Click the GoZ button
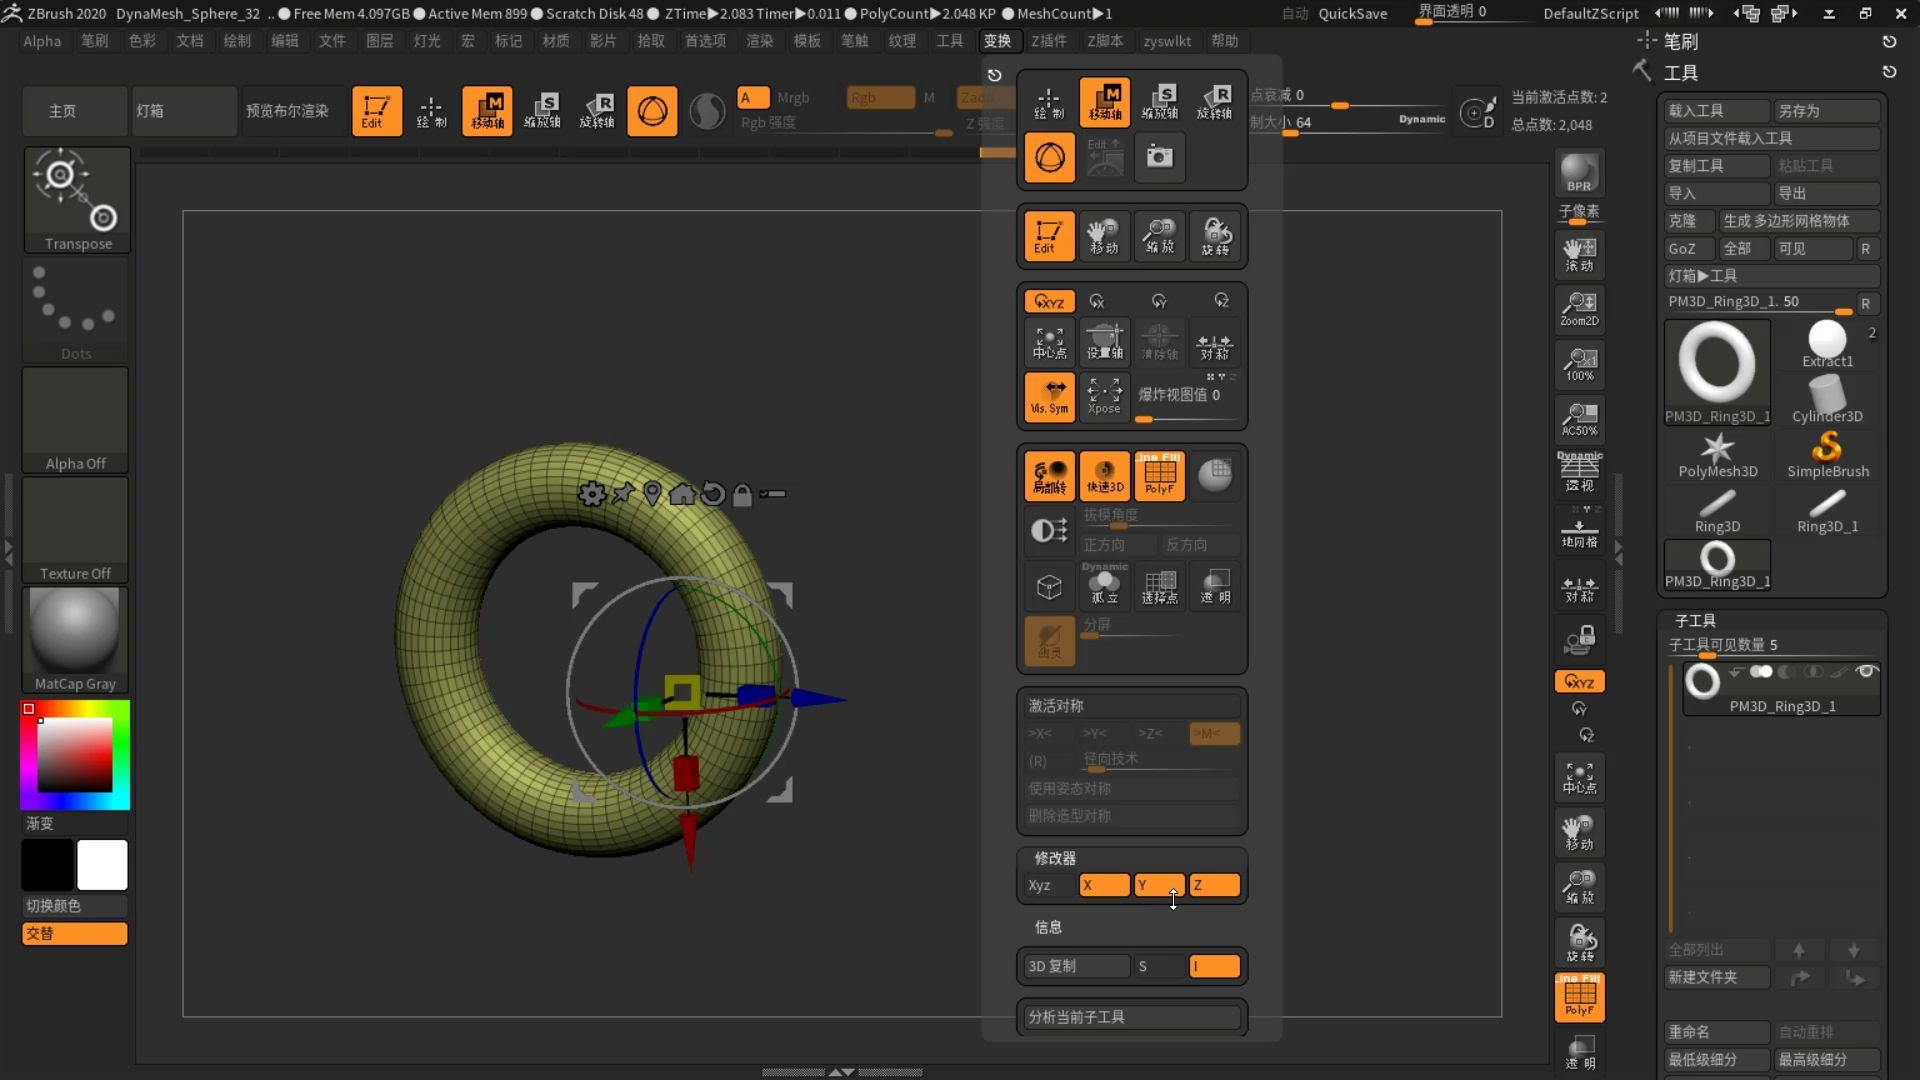Image resolution: width=1920 pixels, height=1080 pixels. [1687, 248]
